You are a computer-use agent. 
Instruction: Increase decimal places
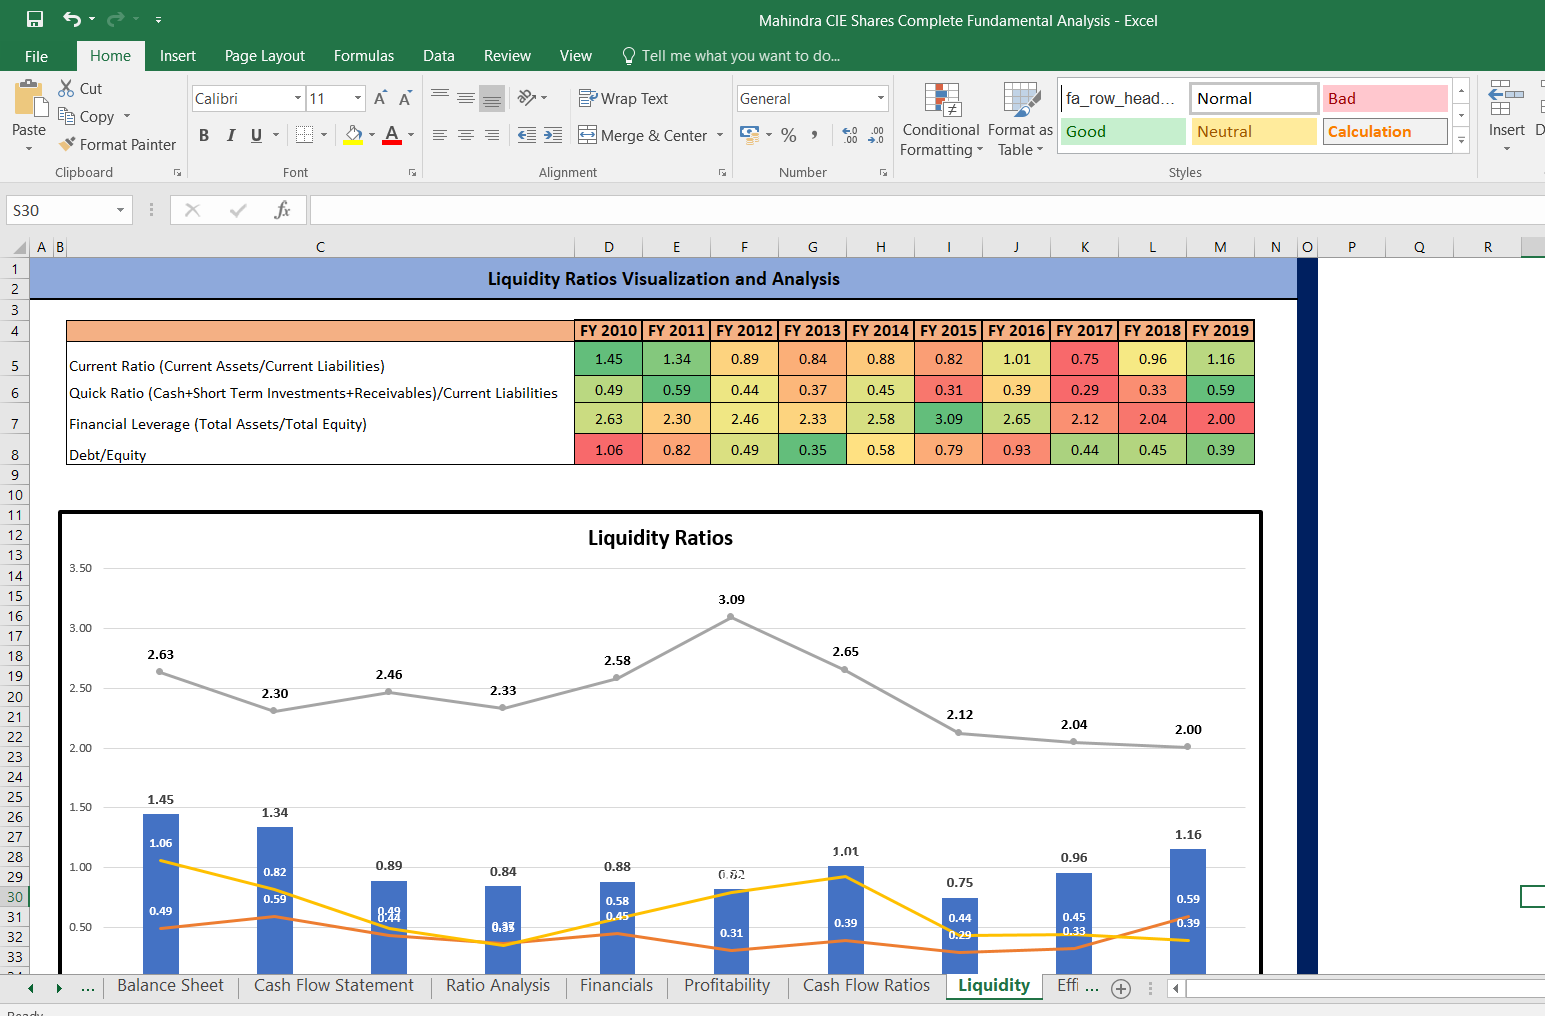click(x=850, y=135)
